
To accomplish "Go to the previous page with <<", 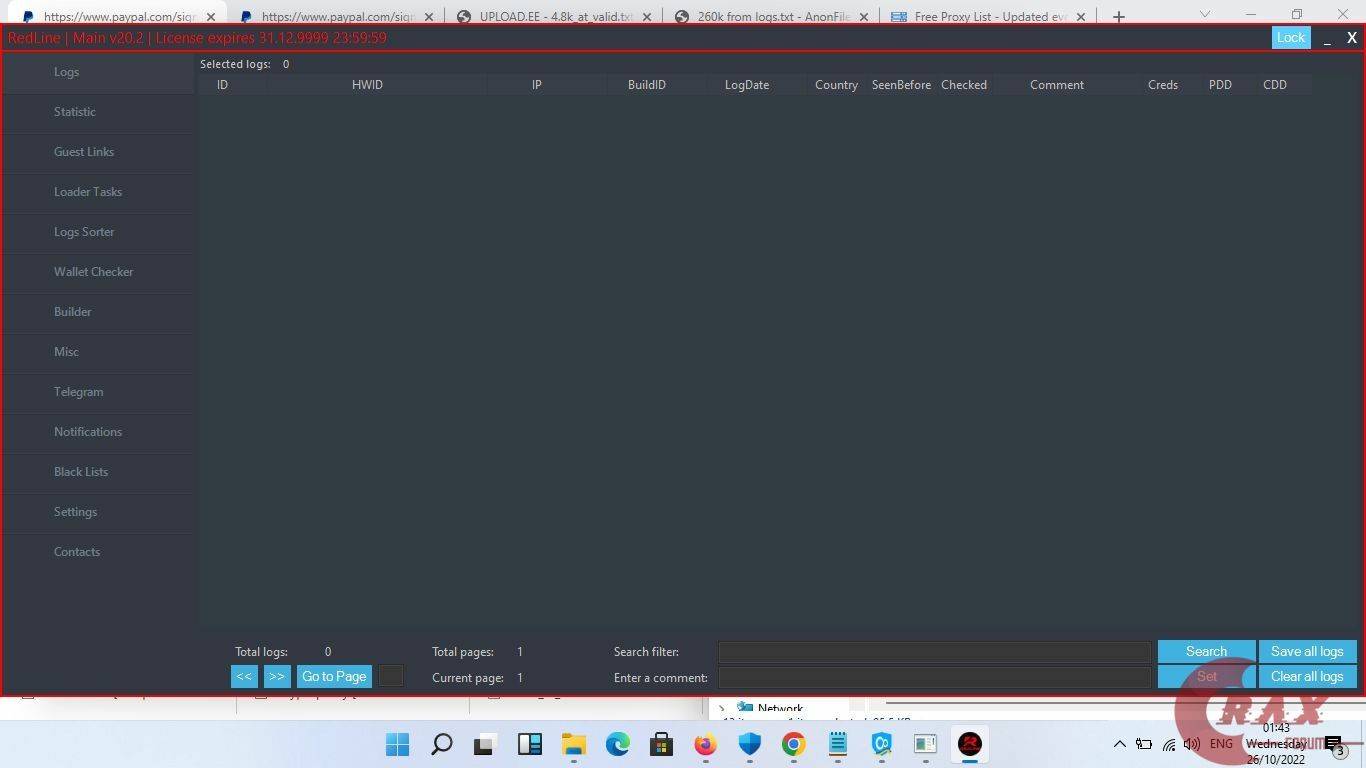I will 244,677.
